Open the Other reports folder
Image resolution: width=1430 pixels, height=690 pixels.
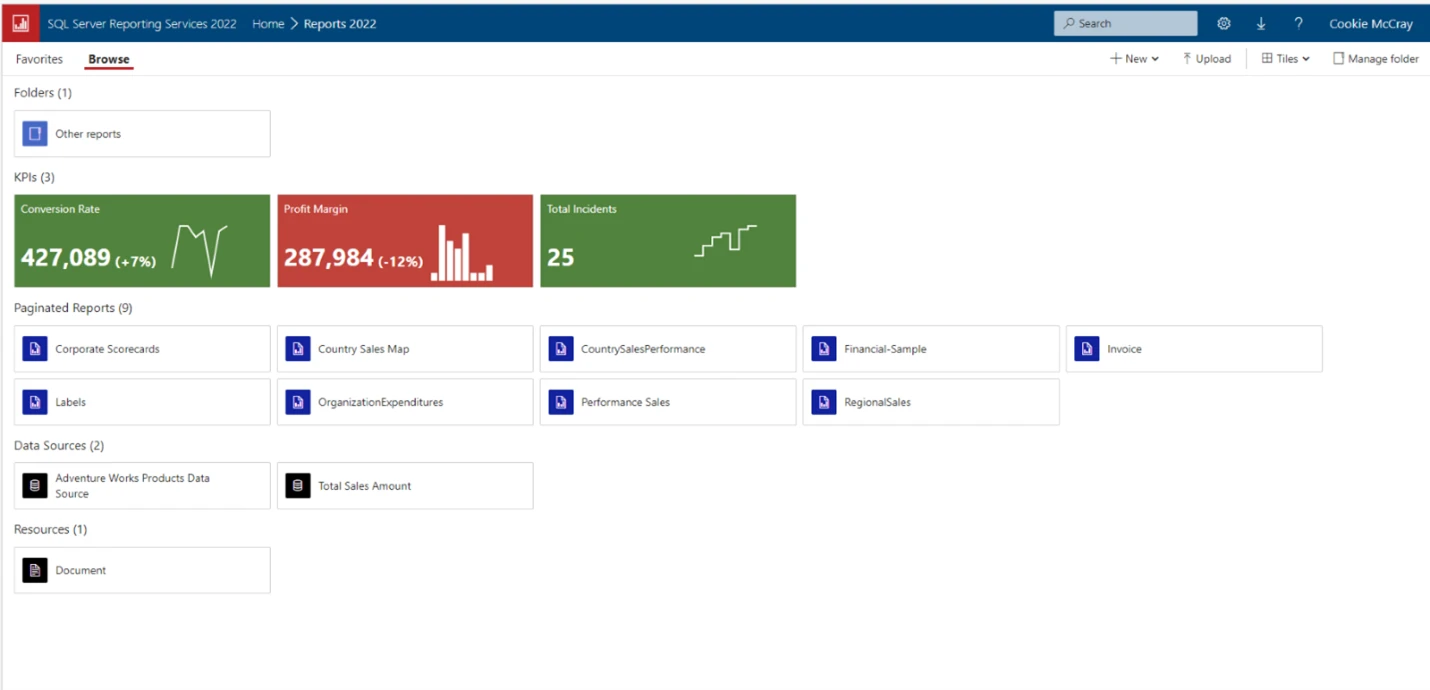pyautogui.click(x=141, y=133)
